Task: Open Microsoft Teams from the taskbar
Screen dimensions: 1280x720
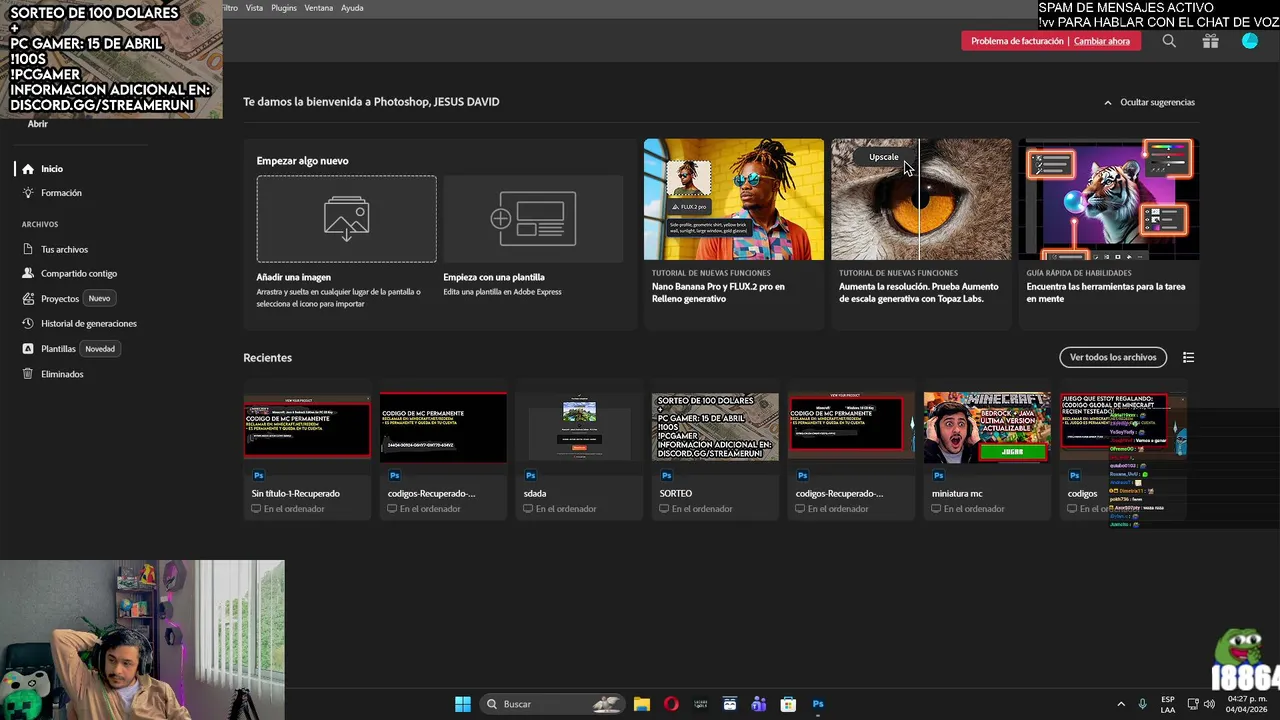Action: pos(759,704)
